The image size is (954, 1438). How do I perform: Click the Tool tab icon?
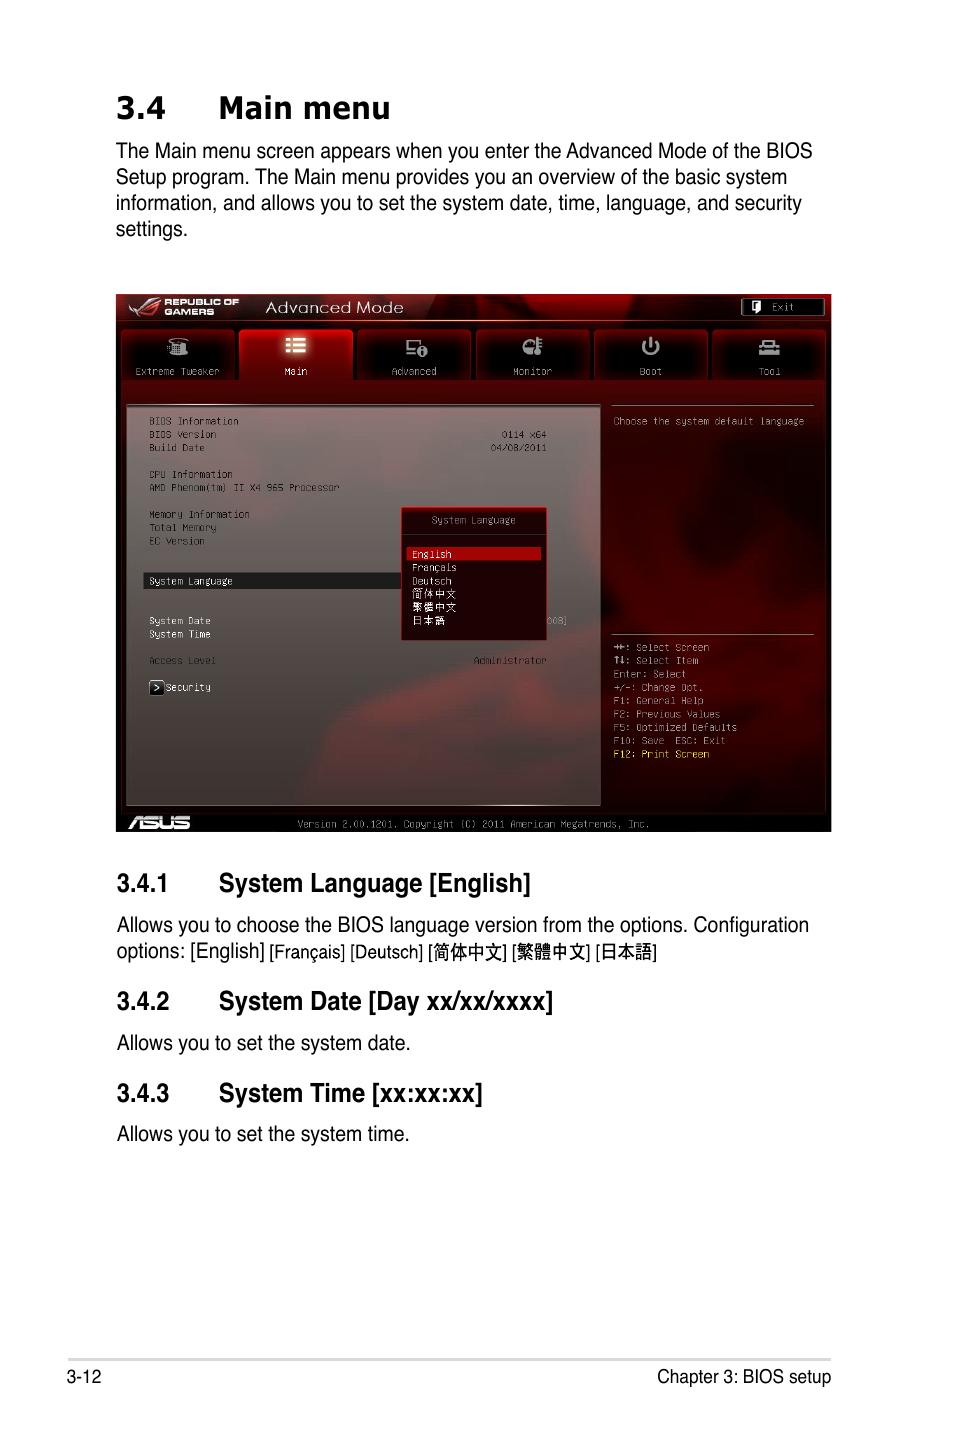pos(769,347)
